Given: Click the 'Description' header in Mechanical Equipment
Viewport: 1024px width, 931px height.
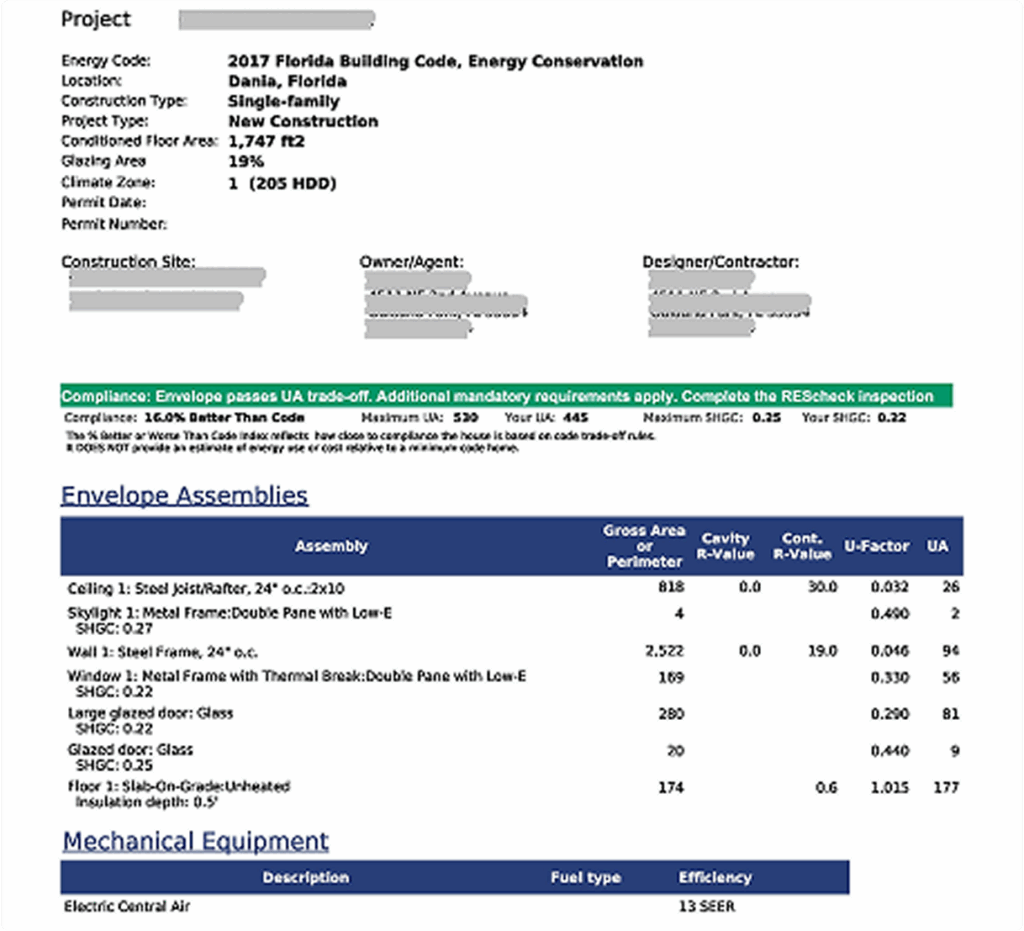Looking at the screenshot, I should coord(306,877).
